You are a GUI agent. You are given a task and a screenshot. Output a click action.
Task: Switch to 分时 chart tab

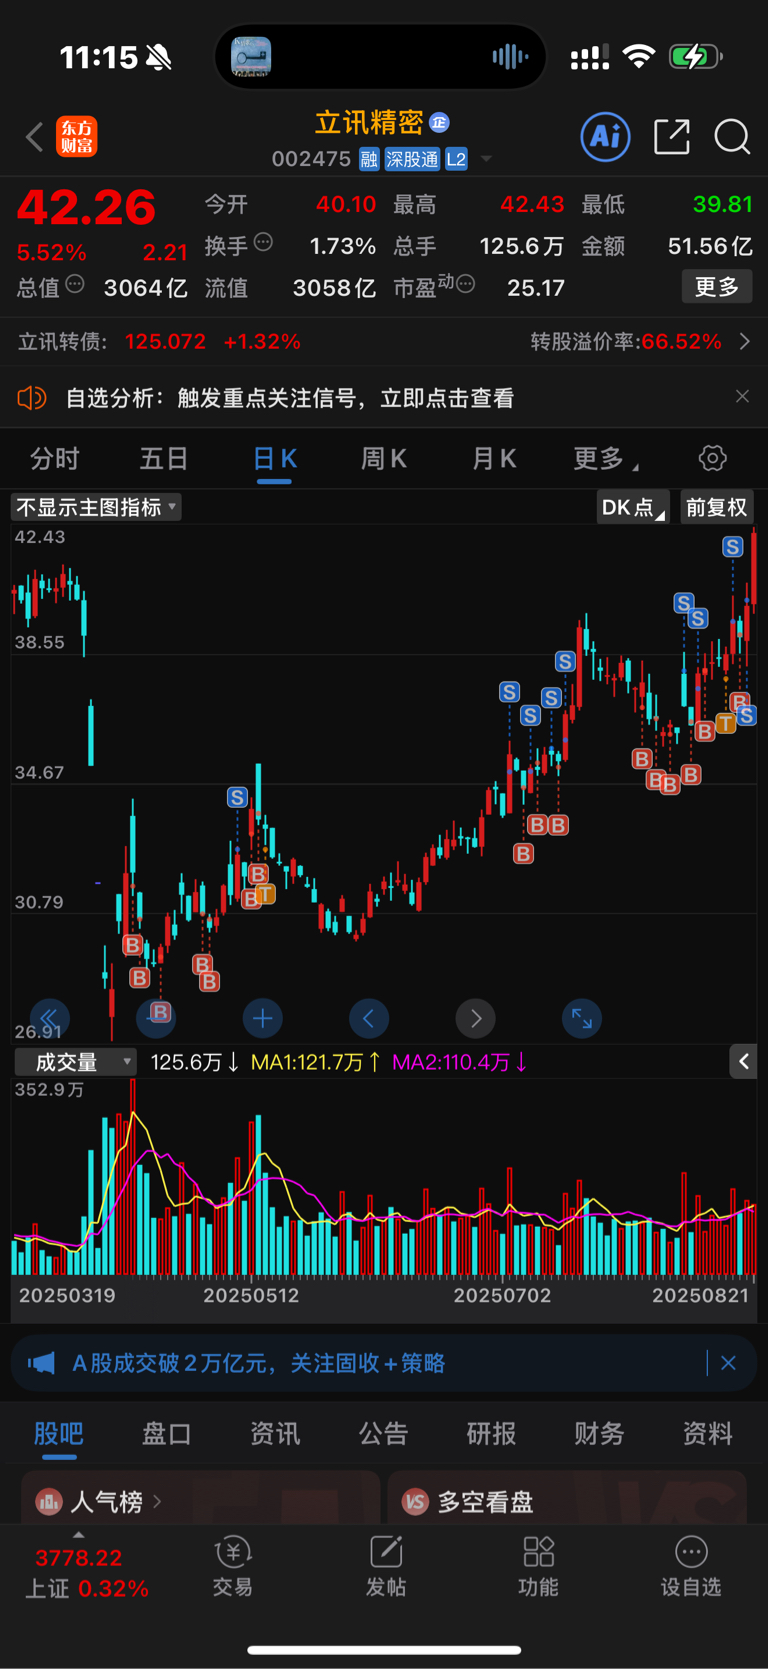pyautogui.click(x=54, y=459)
